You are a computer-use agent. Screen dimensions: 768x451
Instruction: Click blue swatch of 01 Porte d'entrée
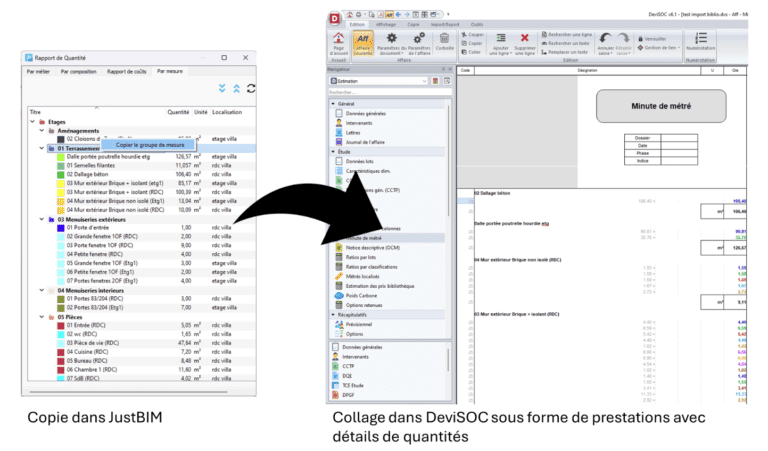click(x=61, y=228)
